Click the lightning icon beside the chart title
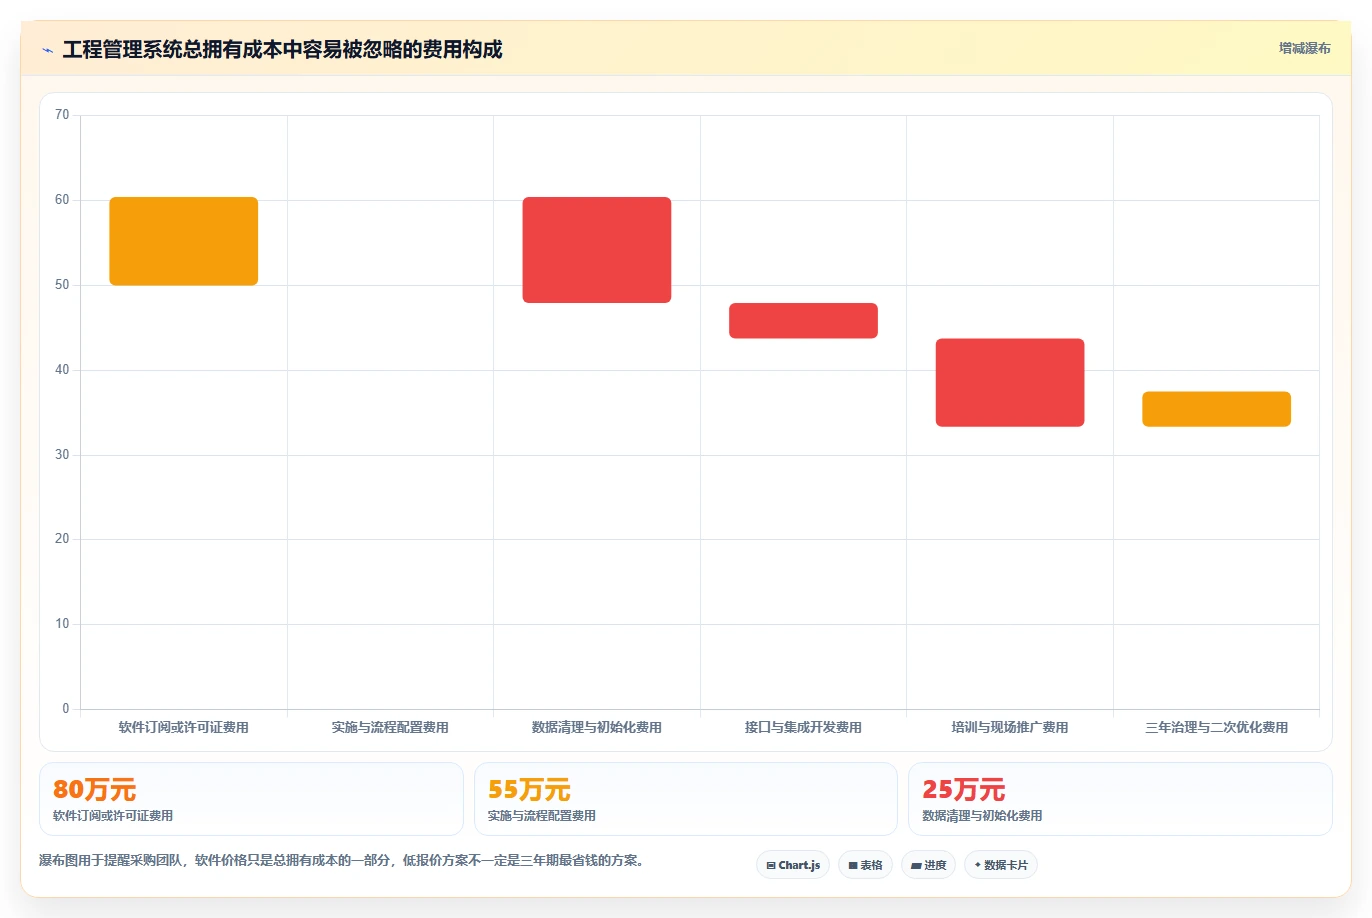This screenshot has height=918, width=1372. tap(47, 50)
